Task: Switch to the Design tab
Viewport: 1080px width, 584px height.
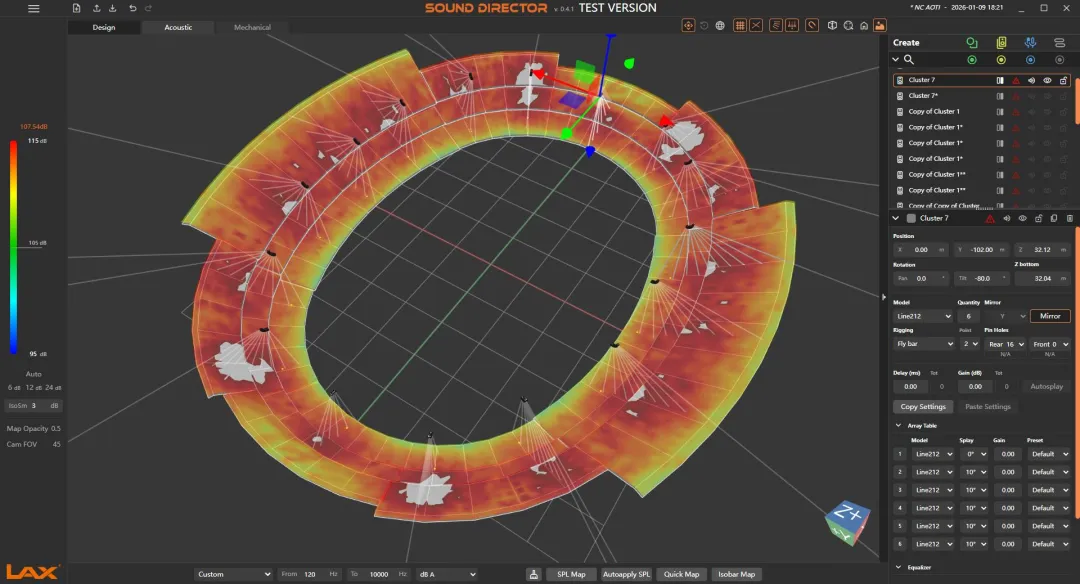Action: [104, 27]
